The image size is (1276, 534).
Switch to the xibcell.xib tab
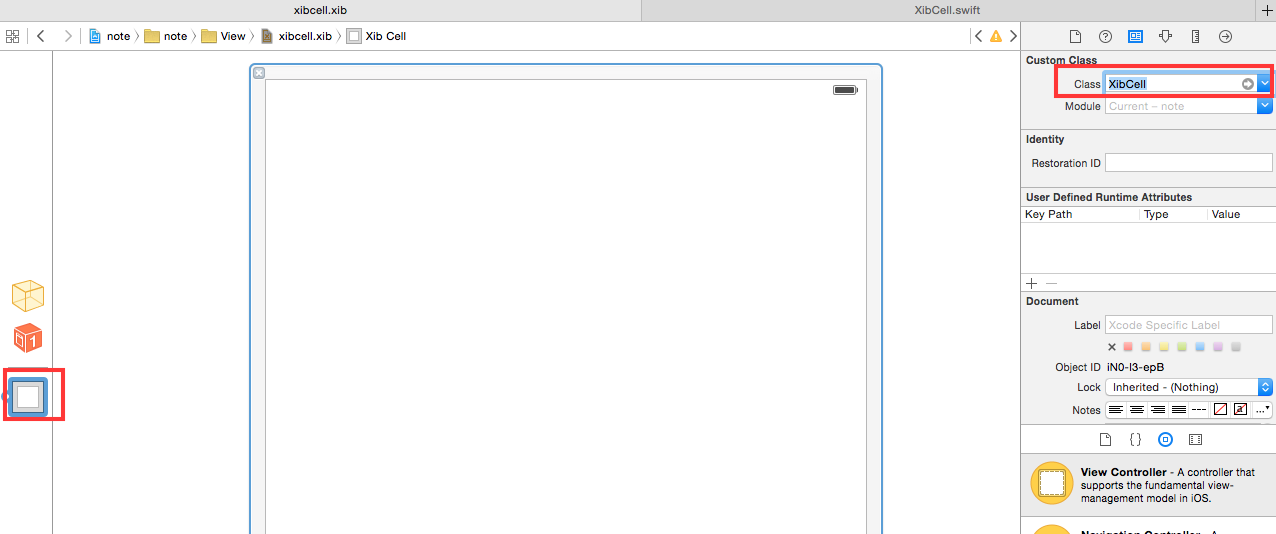[320, 9]
